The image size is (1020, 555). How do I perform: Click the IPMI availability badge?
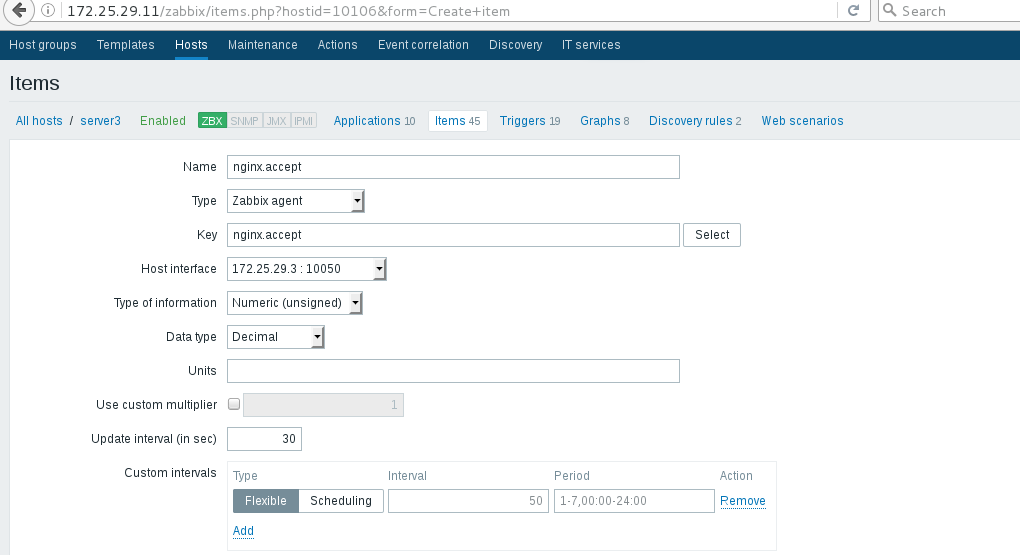303,120
